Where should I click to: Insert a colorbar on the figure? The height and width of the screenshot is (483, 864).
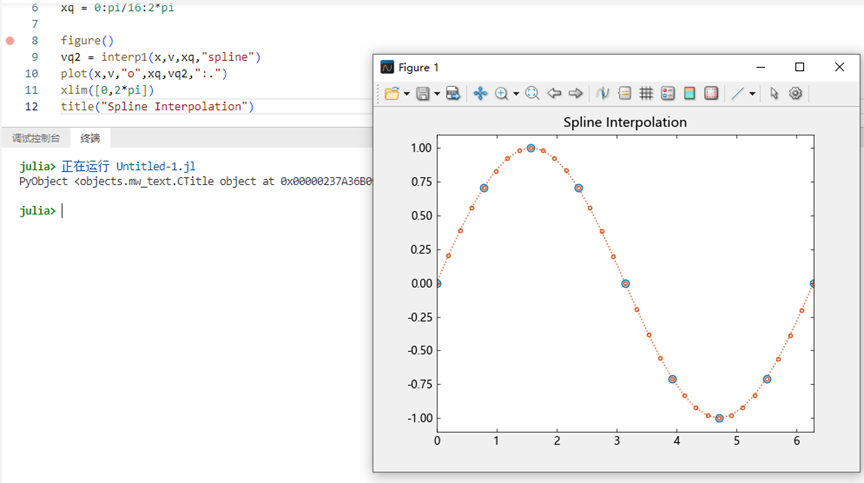689,94
